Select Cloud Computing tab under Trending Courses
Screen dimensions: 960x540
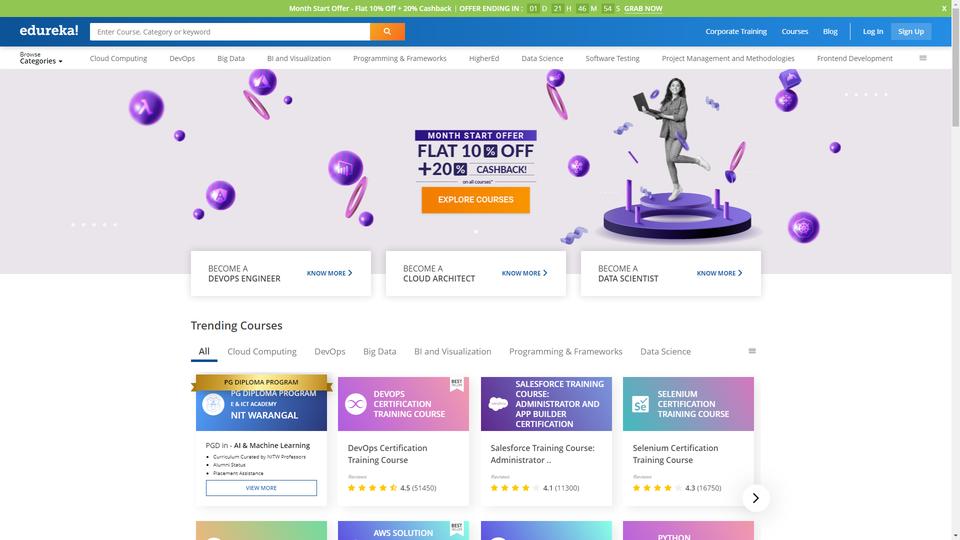(x=262, y=351)
